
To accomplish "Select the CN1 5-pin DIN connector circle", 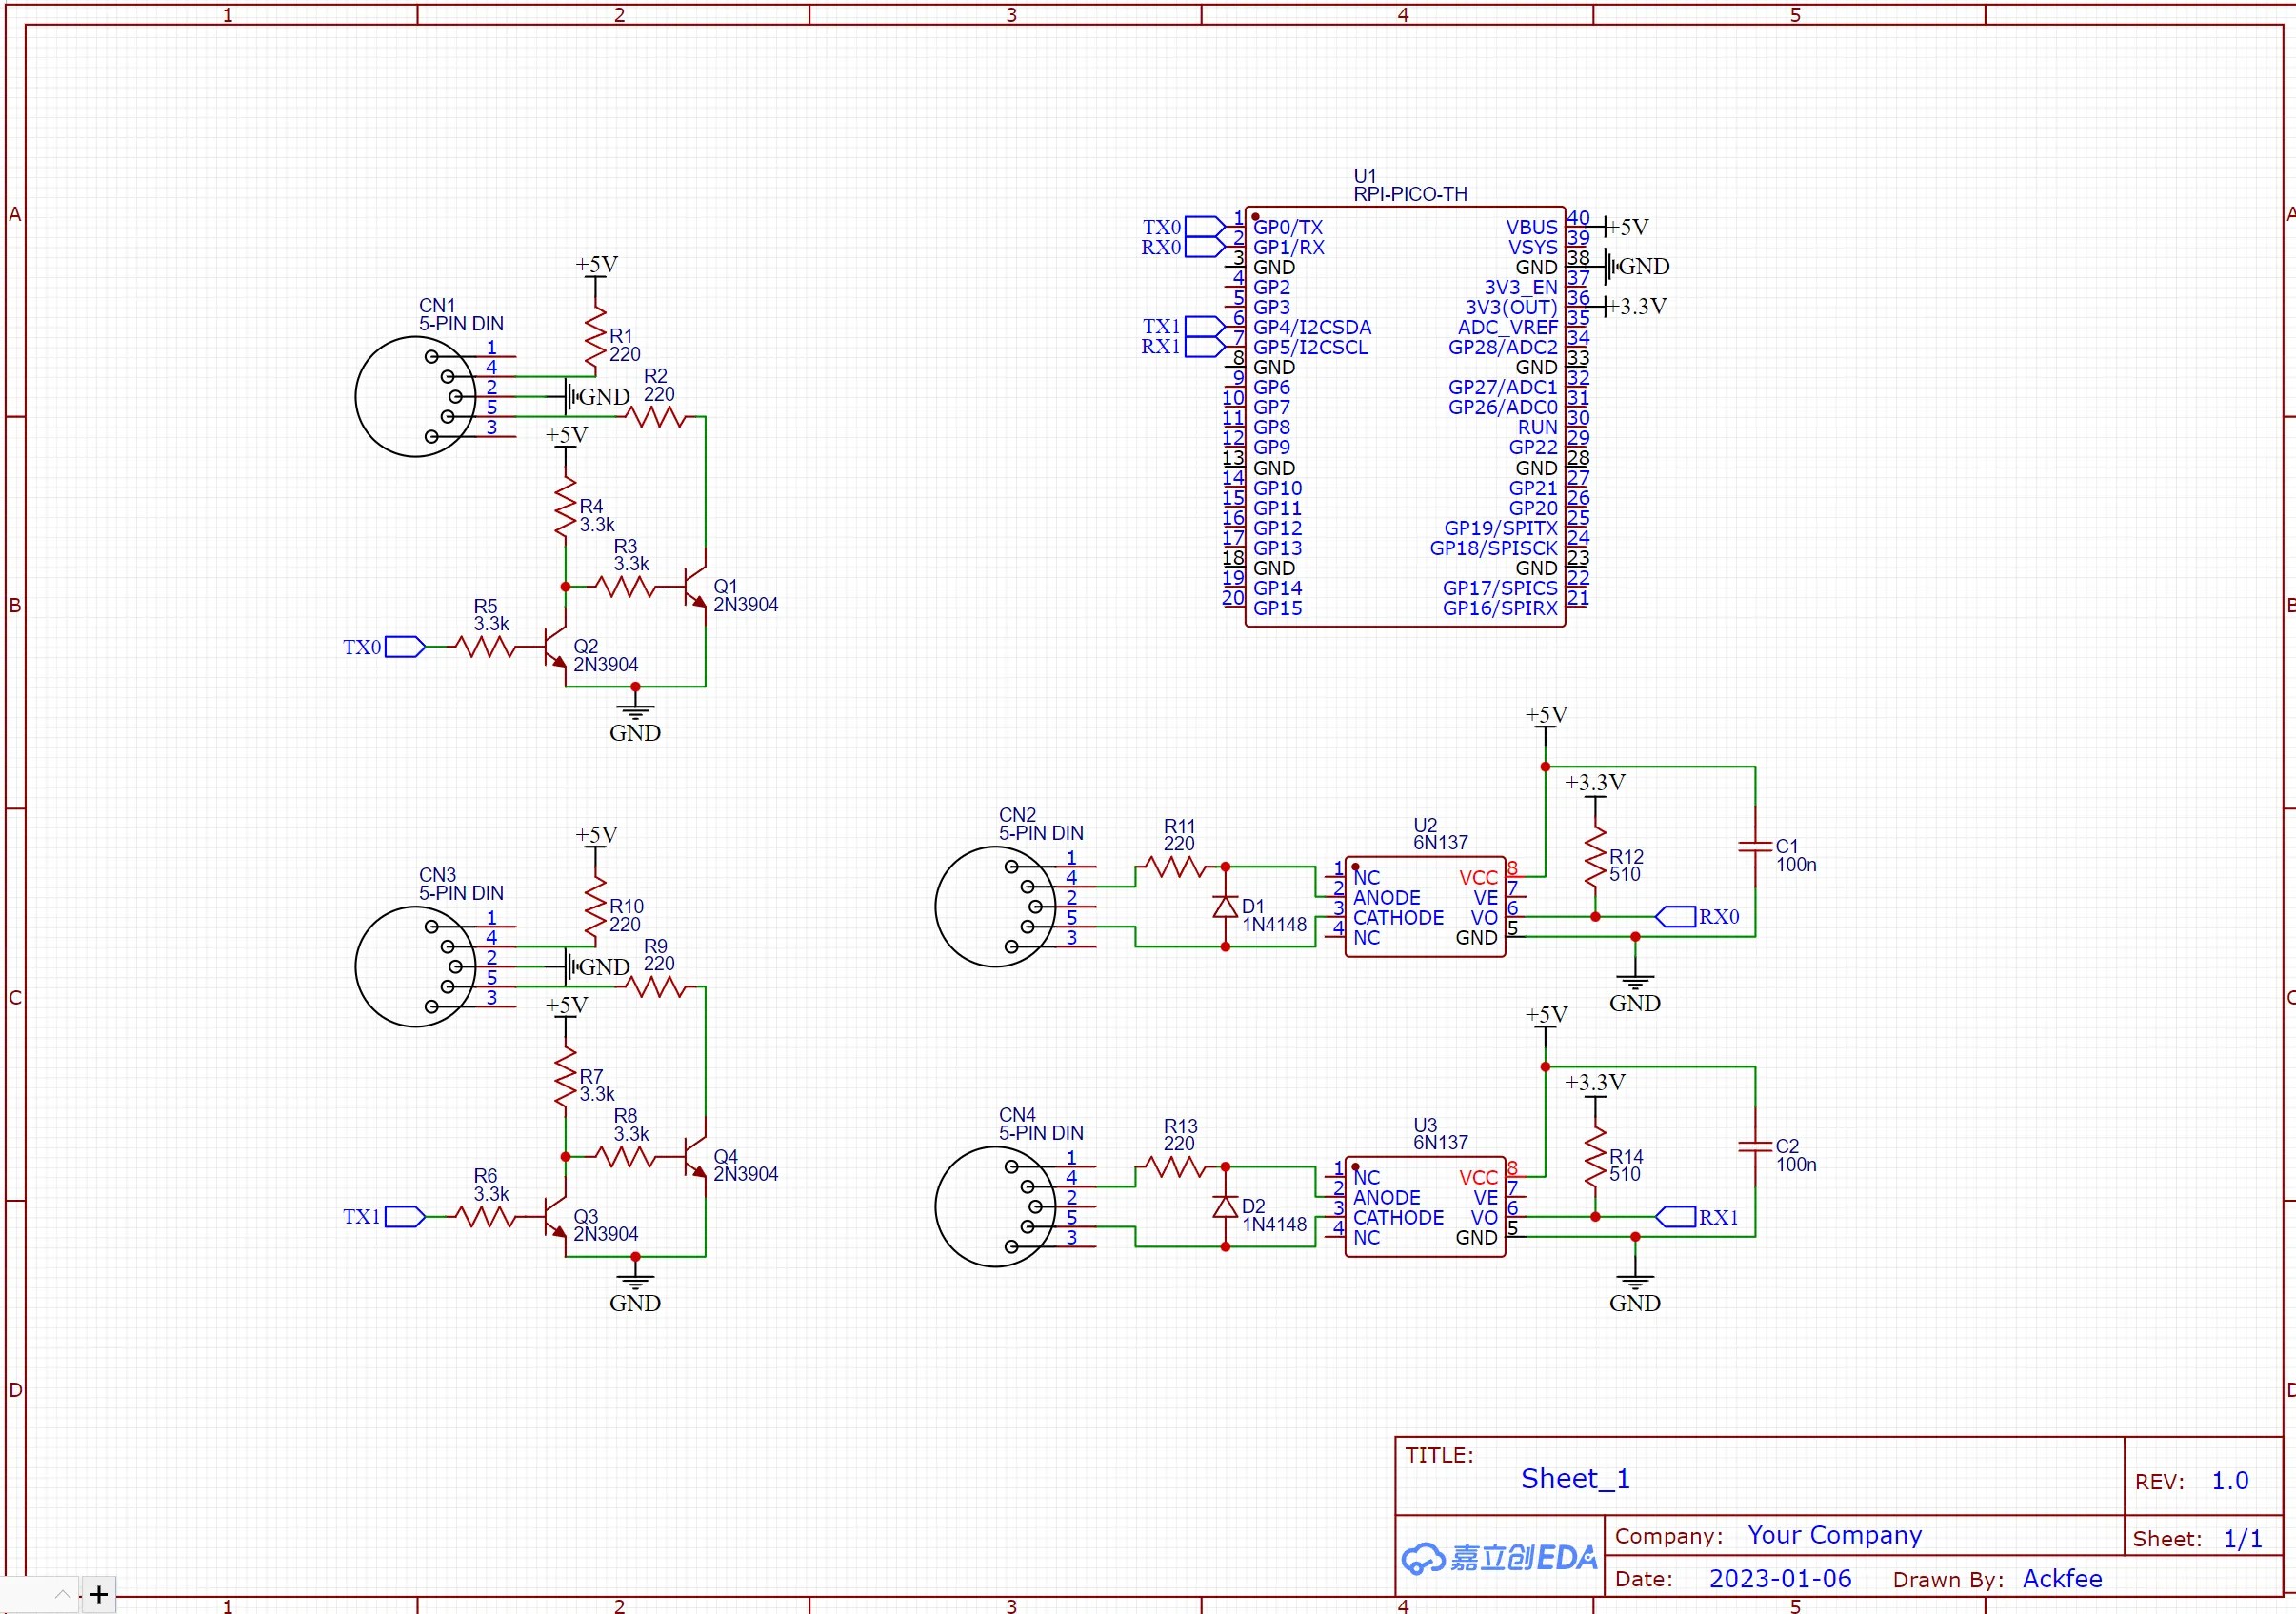I will (x=416, y=397).
